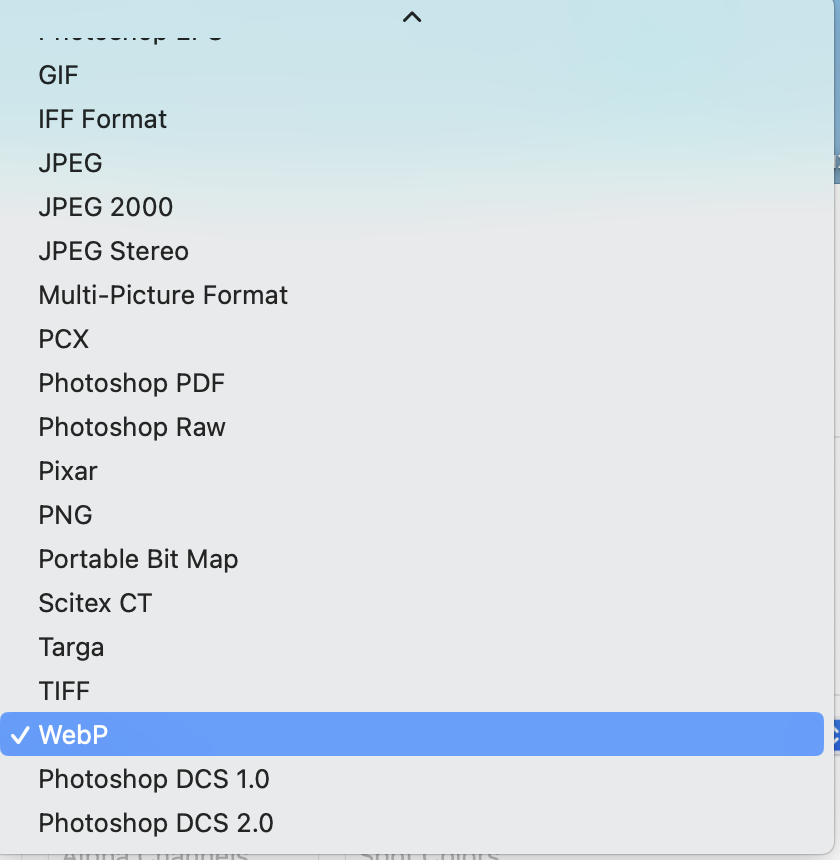Select Portable Bit Map format

(138, 559)
